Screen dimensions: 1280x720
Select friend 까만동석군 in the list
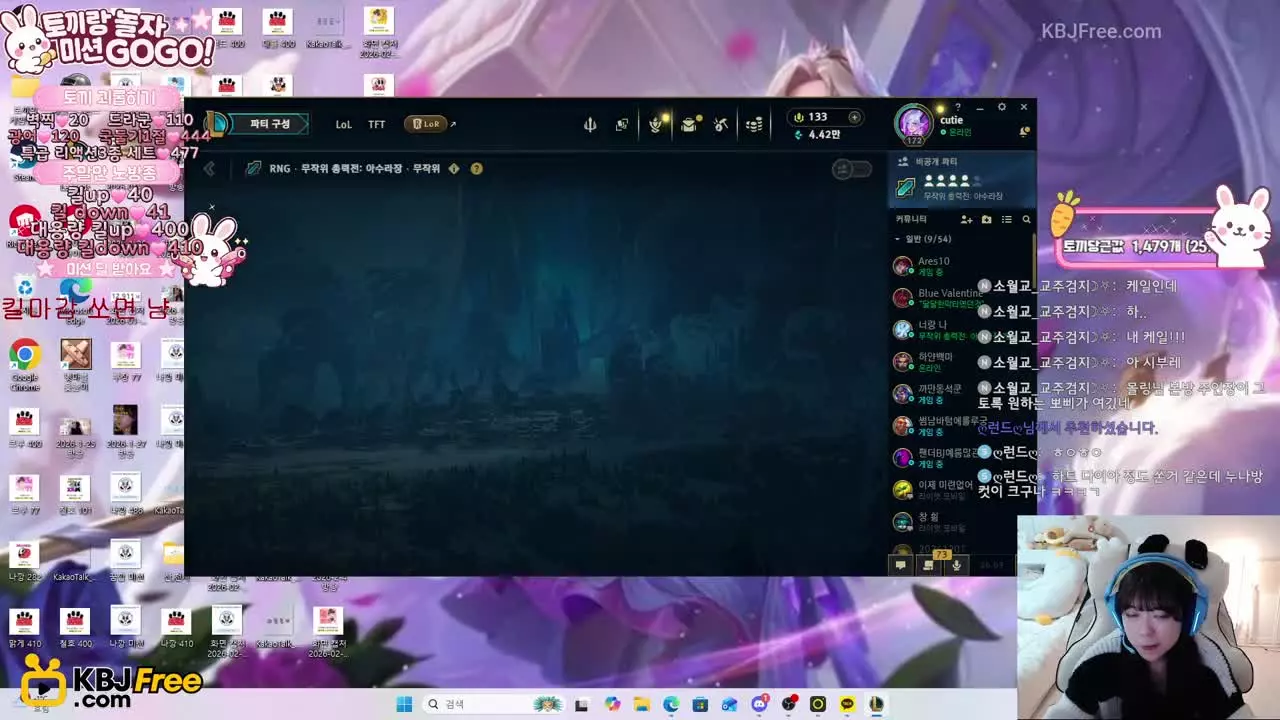coord(961,394)
